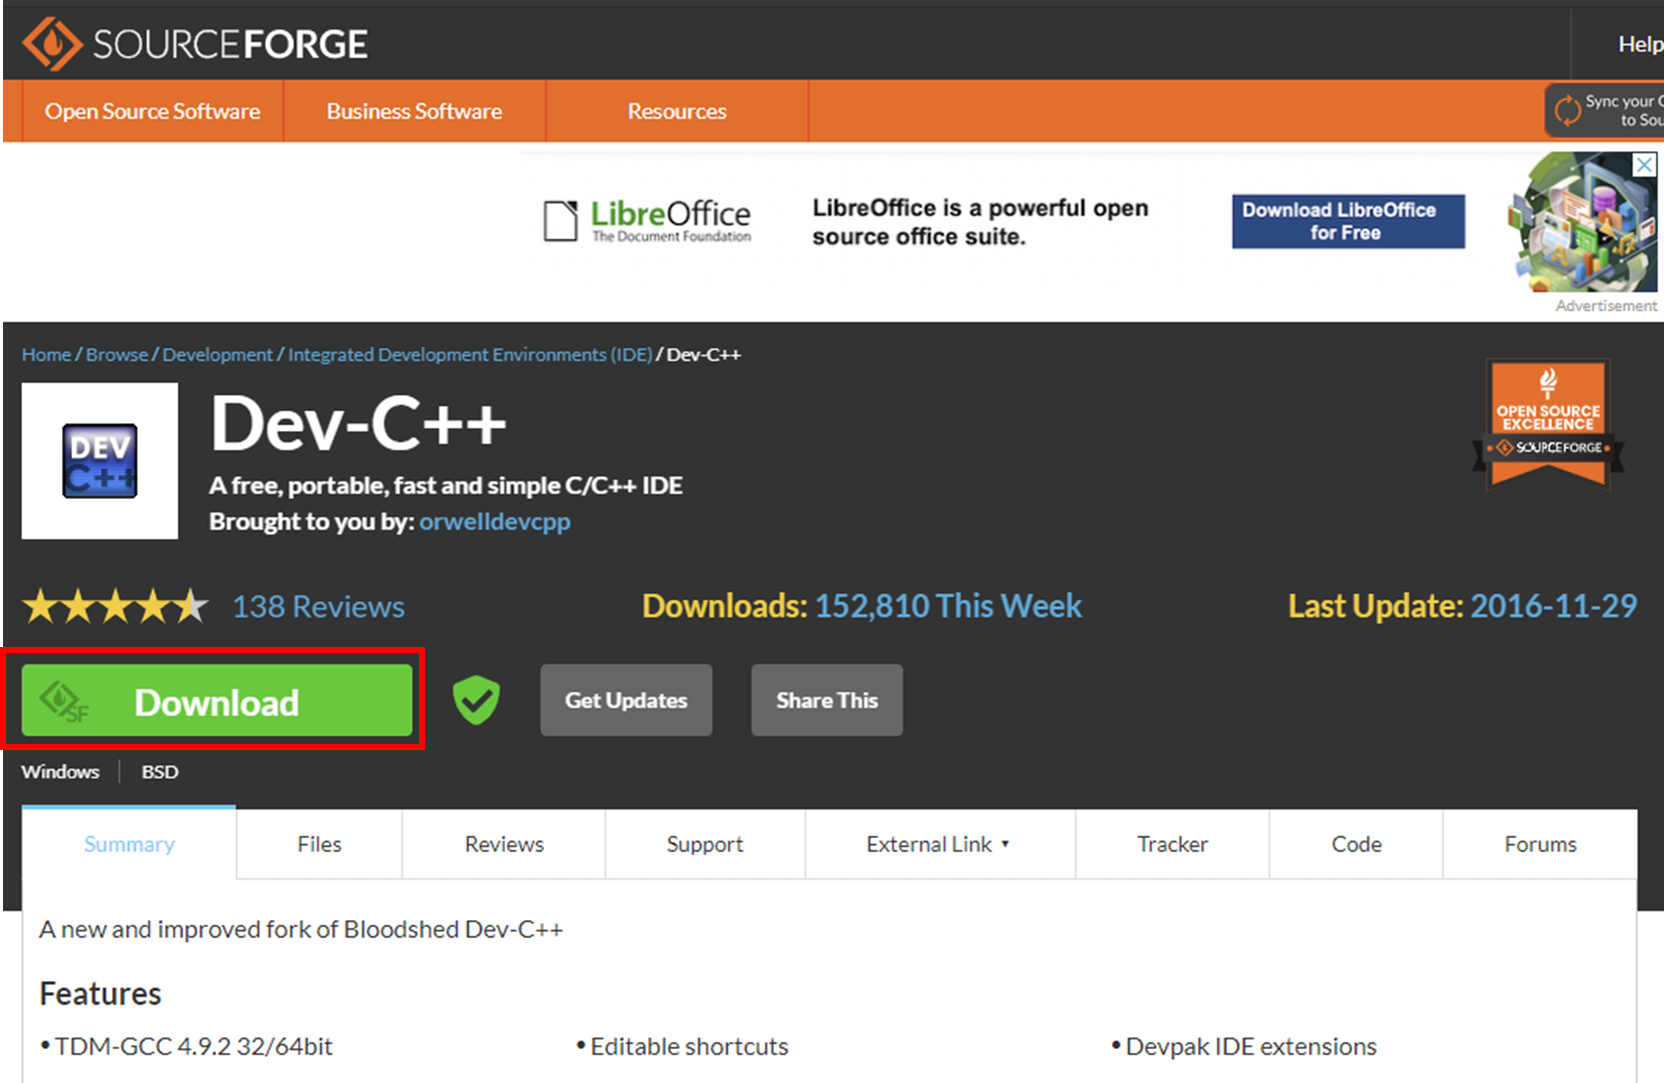Click 'Devpak IDE extensions' feature text
This screenshot has height=1083, width=1664.
pyautogui.click(x=1251, y=1046)
